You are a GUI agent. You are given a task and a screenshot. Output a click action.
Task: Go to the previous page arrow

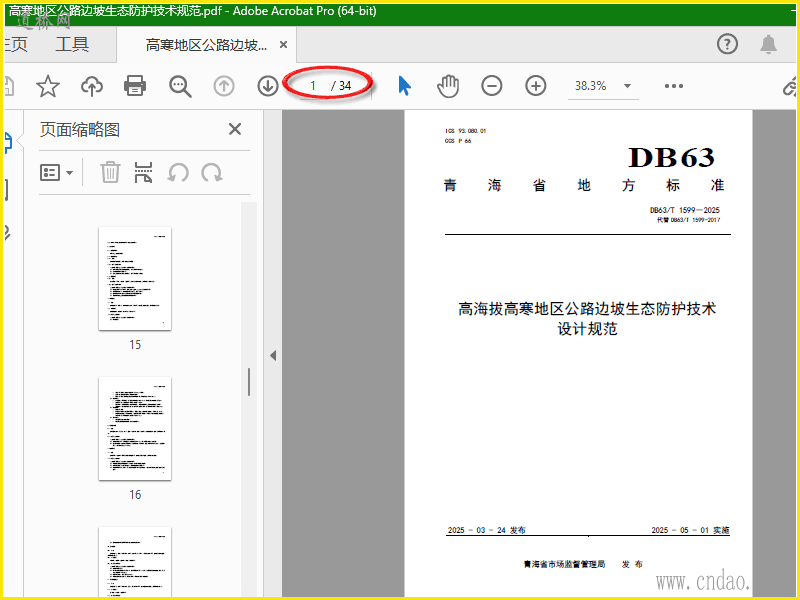223,86
